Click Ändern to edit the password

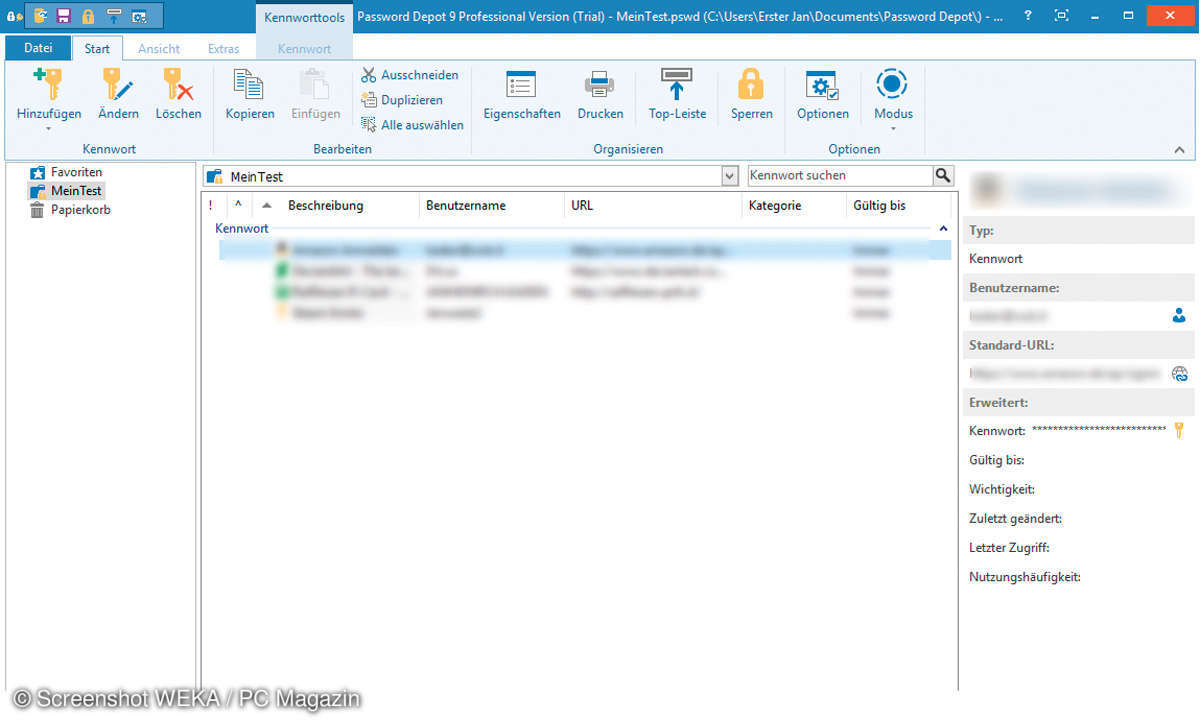point(118,94)
